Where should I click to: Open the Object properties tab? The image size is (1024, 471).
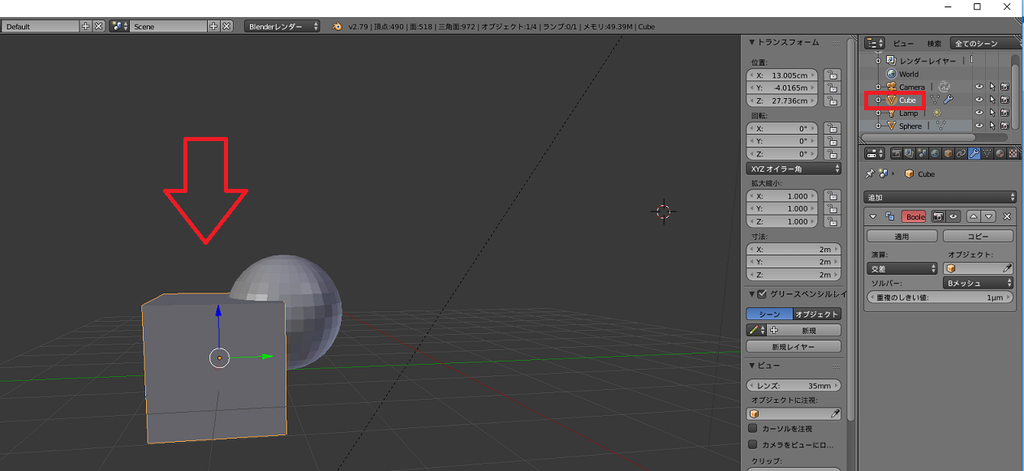[x=948, y=154]
